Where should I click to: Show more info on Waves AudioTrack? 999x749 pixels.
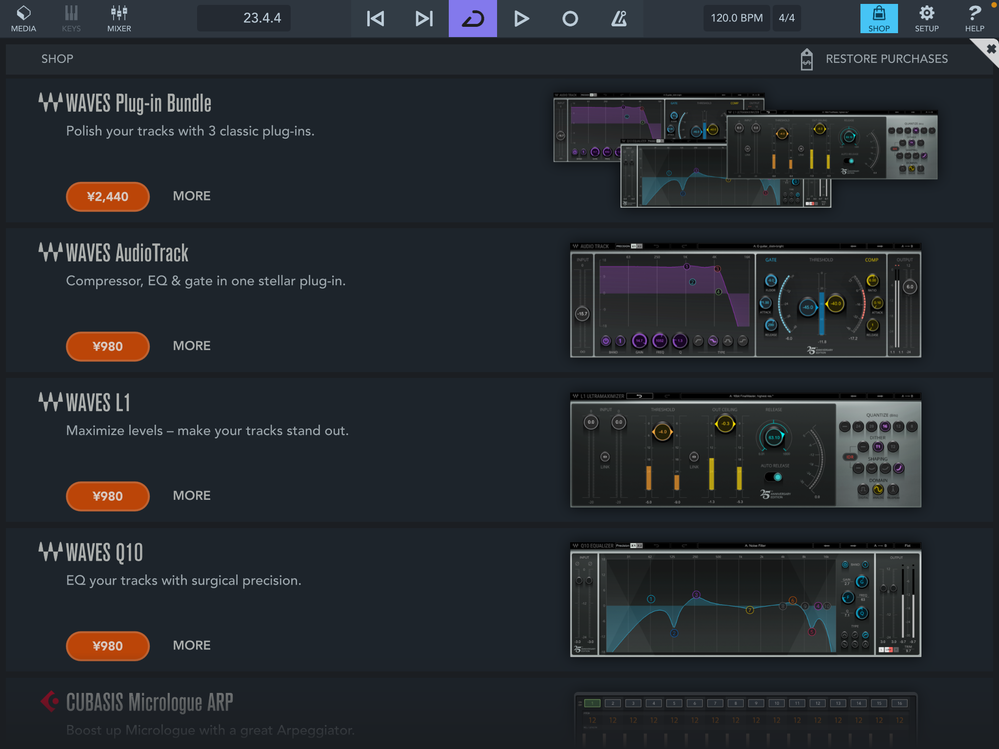tap(191, 346)
